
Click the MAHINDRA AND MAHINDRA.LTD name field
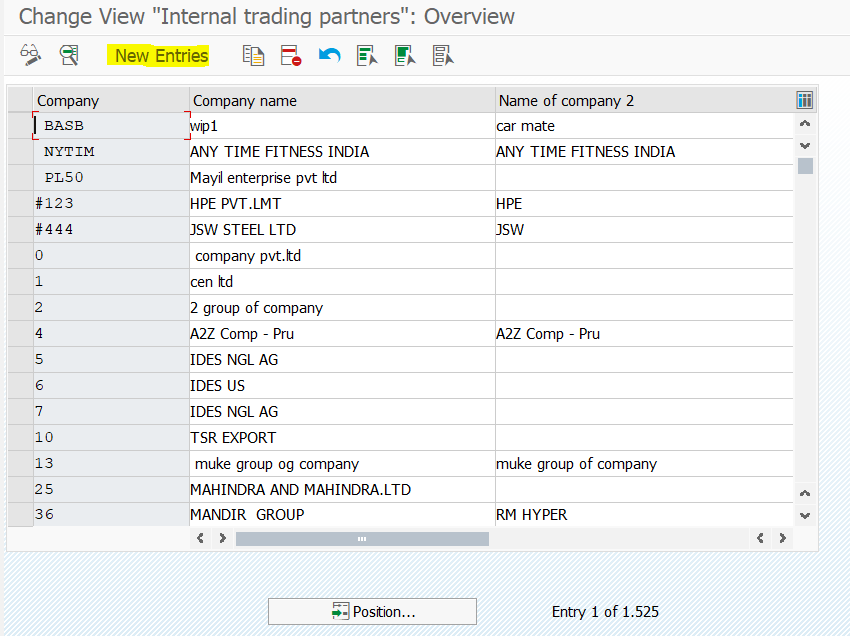click(x=342, y=490)
